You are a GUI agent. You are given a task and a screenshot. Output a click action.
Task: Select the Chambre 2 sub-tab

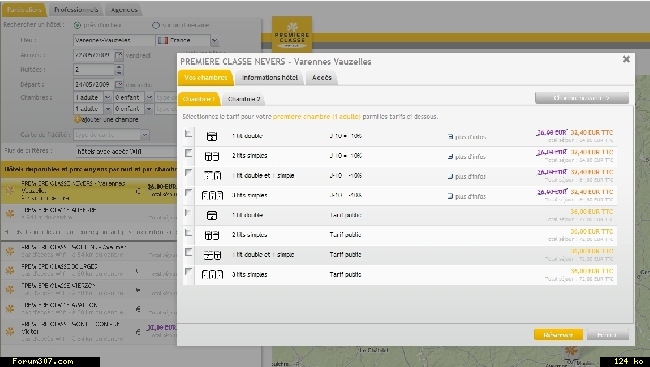coord(244,99)
